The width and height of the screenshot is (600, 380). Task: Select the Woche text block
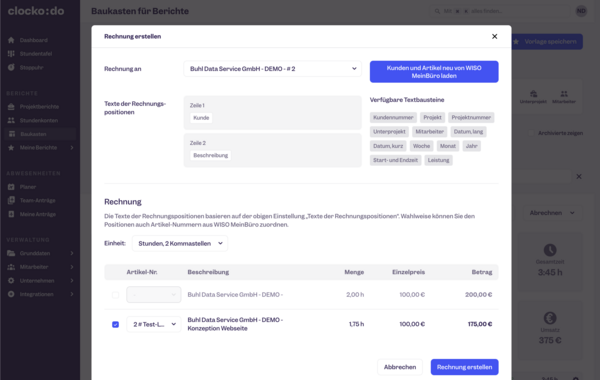[x=421, y=146]
